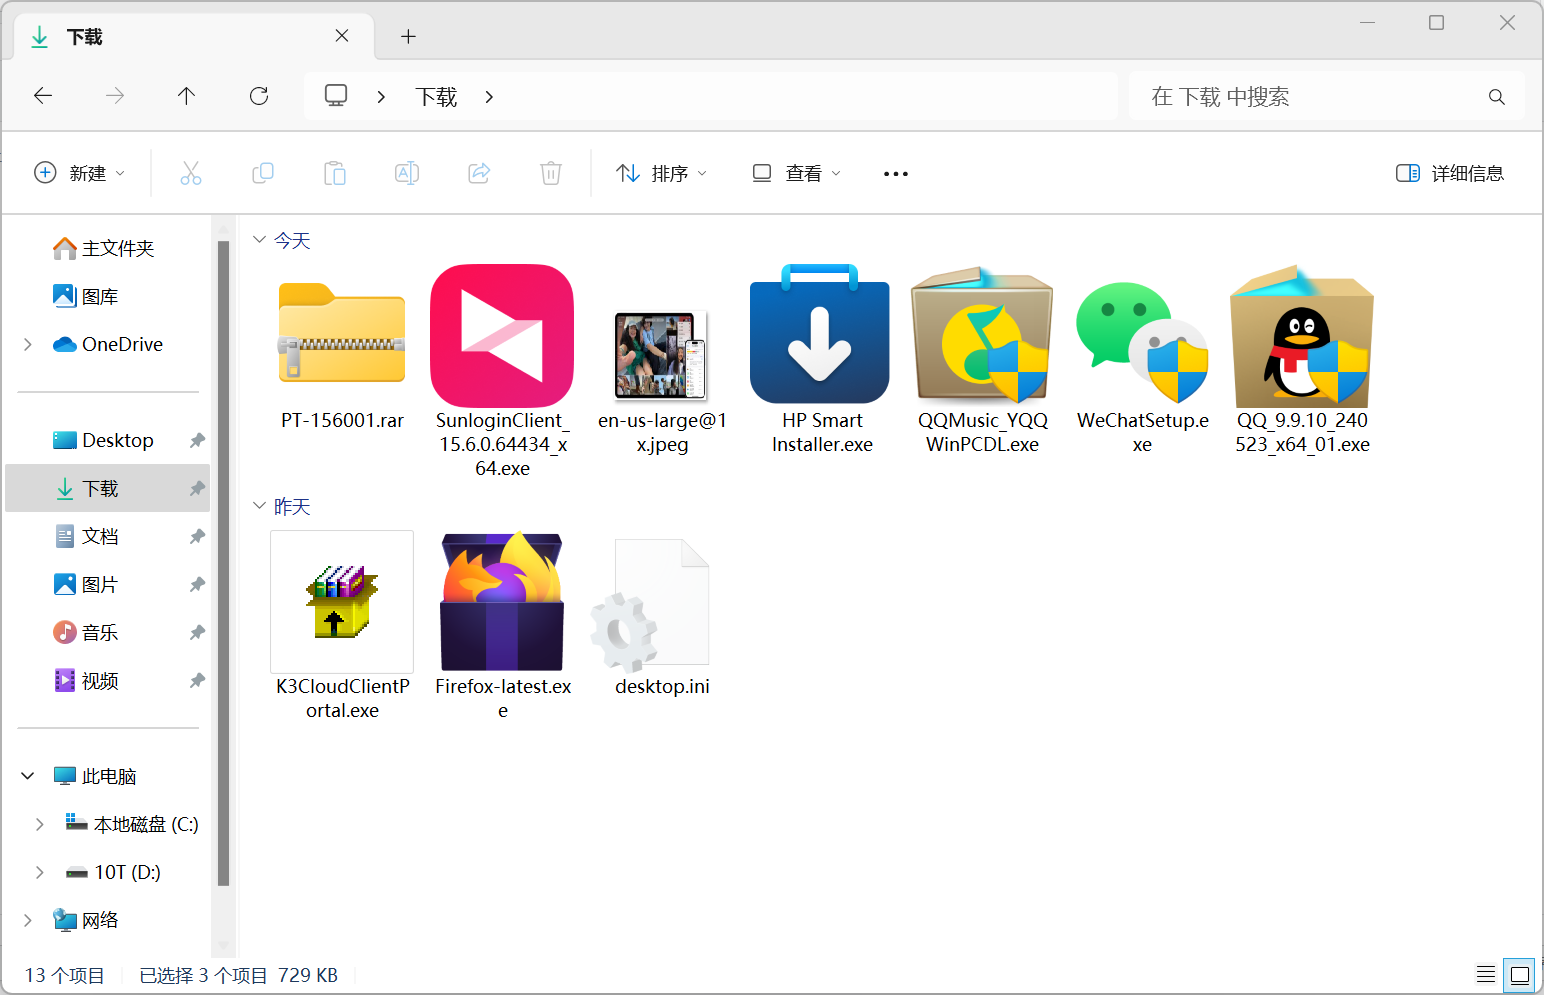This screenshot has width=1544, height=995.
Task: Expand the 本地磁盘 (C:) node
Action: tap(40, 824)
